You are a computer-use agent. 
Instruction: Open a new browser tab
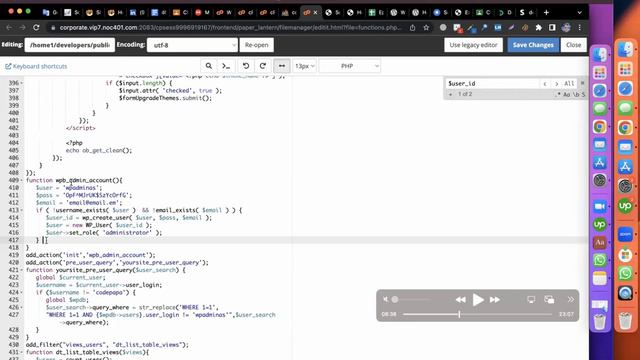click(546, 13)
